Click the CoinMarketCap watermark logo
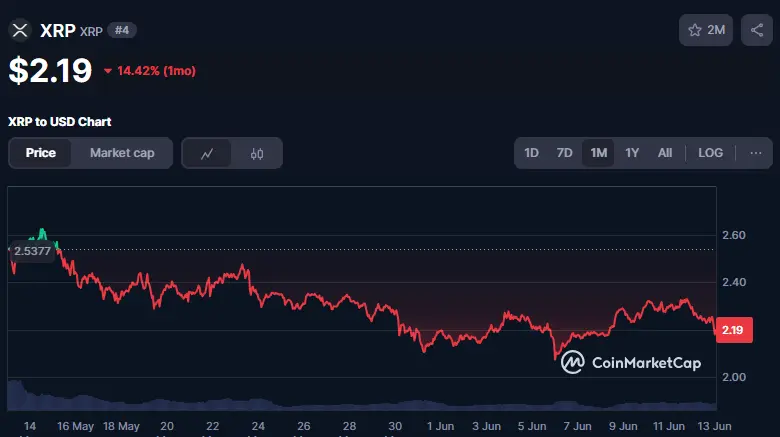780x437 pixels. click(631, 362)
